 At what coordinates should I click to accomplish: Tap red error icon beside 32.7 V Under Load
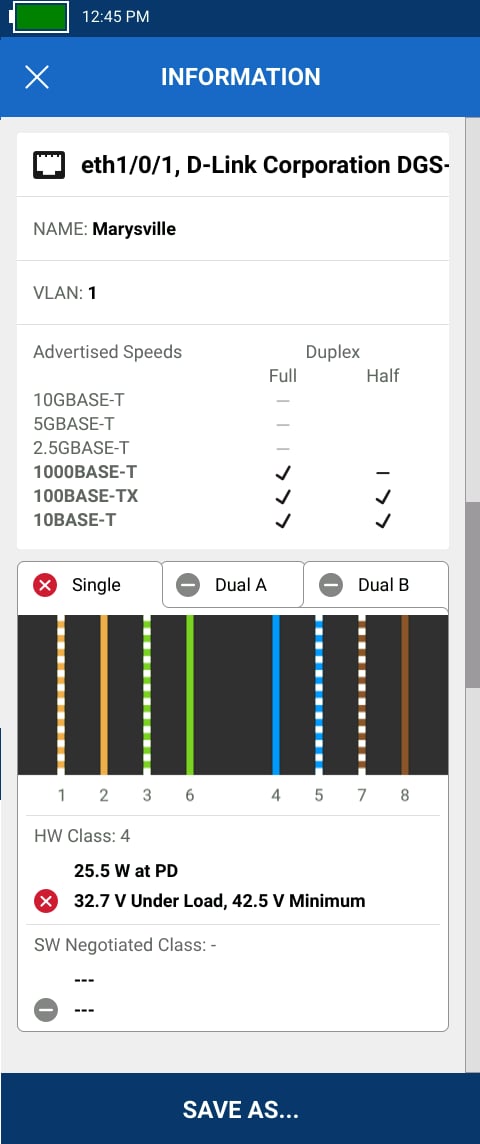click(46, 902)
